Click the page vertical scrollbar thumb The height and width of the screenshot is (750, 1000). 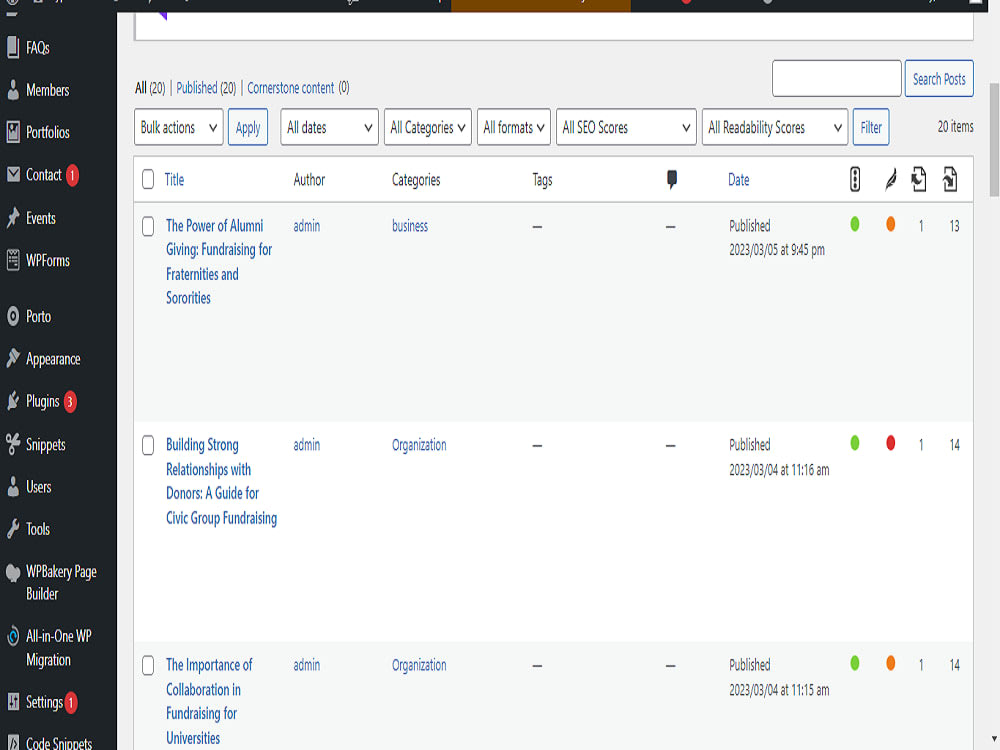pos(994,139)
